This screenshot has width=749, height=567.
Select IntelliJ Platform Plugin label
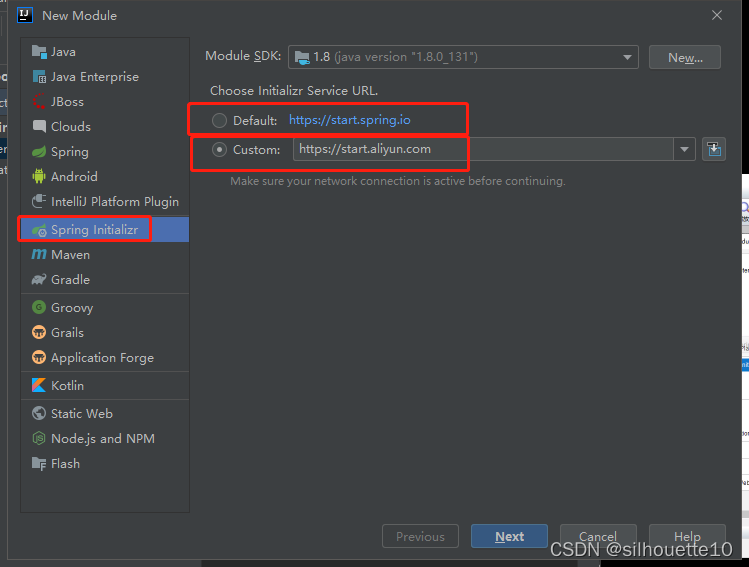click(115, 202)
